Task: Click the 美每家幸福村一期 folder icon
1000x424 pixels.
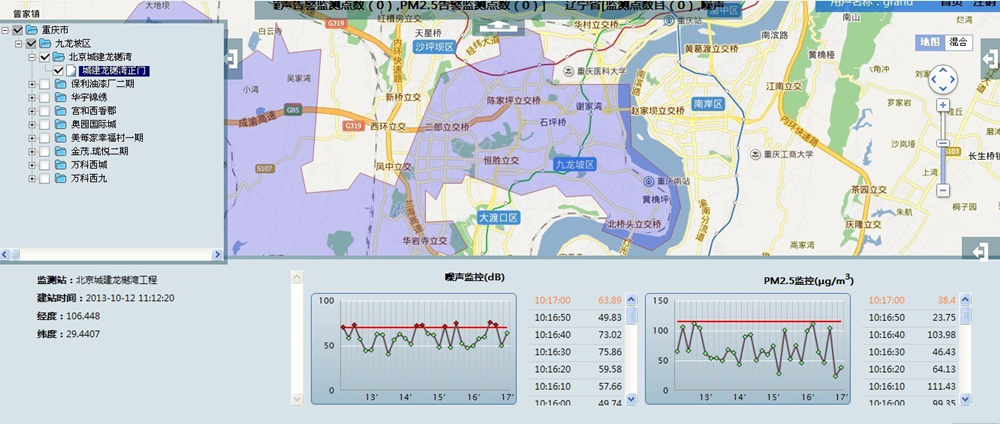Action: (x=61, y=138)
